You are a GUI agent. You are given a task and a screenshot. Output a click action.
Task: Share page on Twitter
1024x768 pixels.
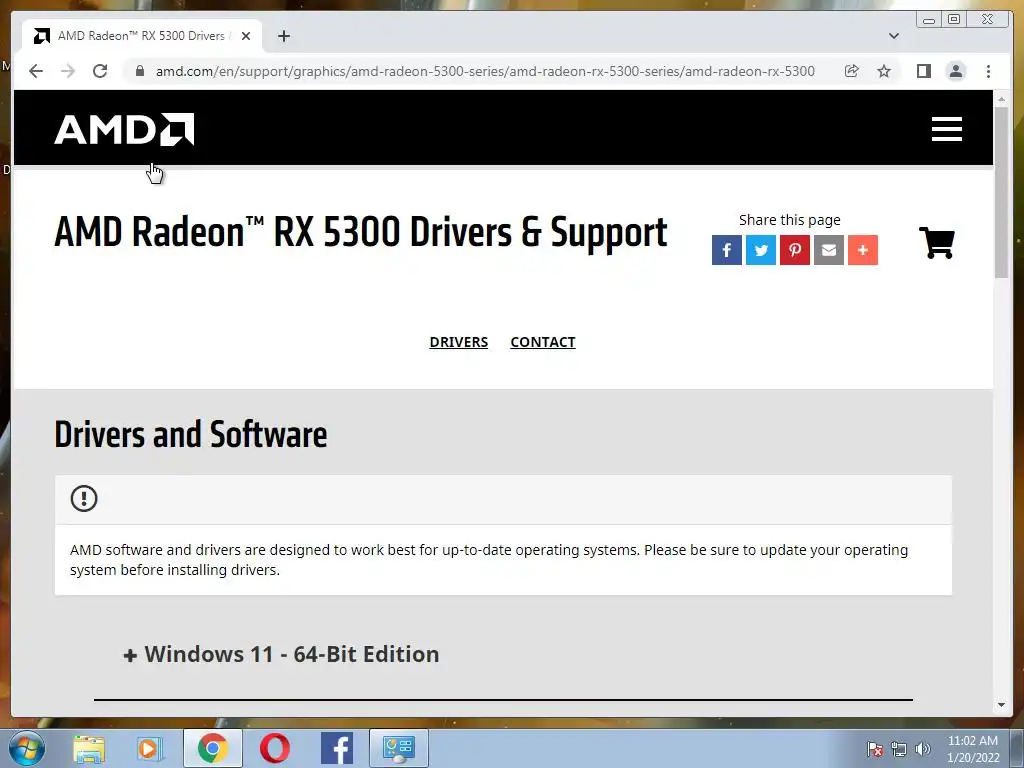point(761,250)
